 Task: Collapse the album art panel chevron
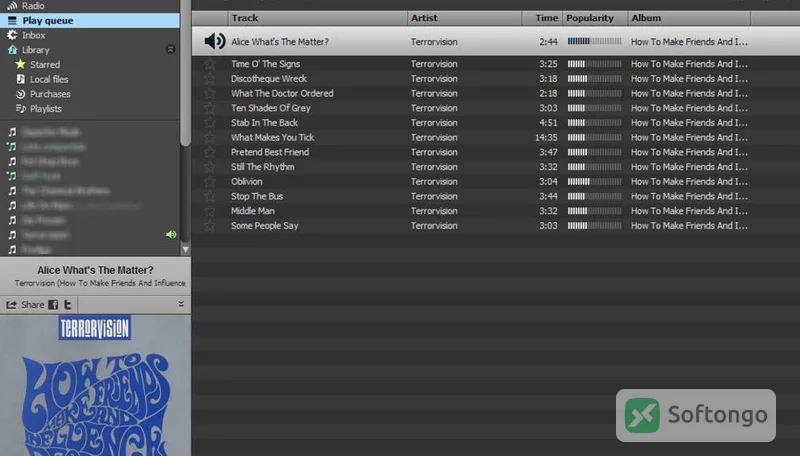[181, 304]
